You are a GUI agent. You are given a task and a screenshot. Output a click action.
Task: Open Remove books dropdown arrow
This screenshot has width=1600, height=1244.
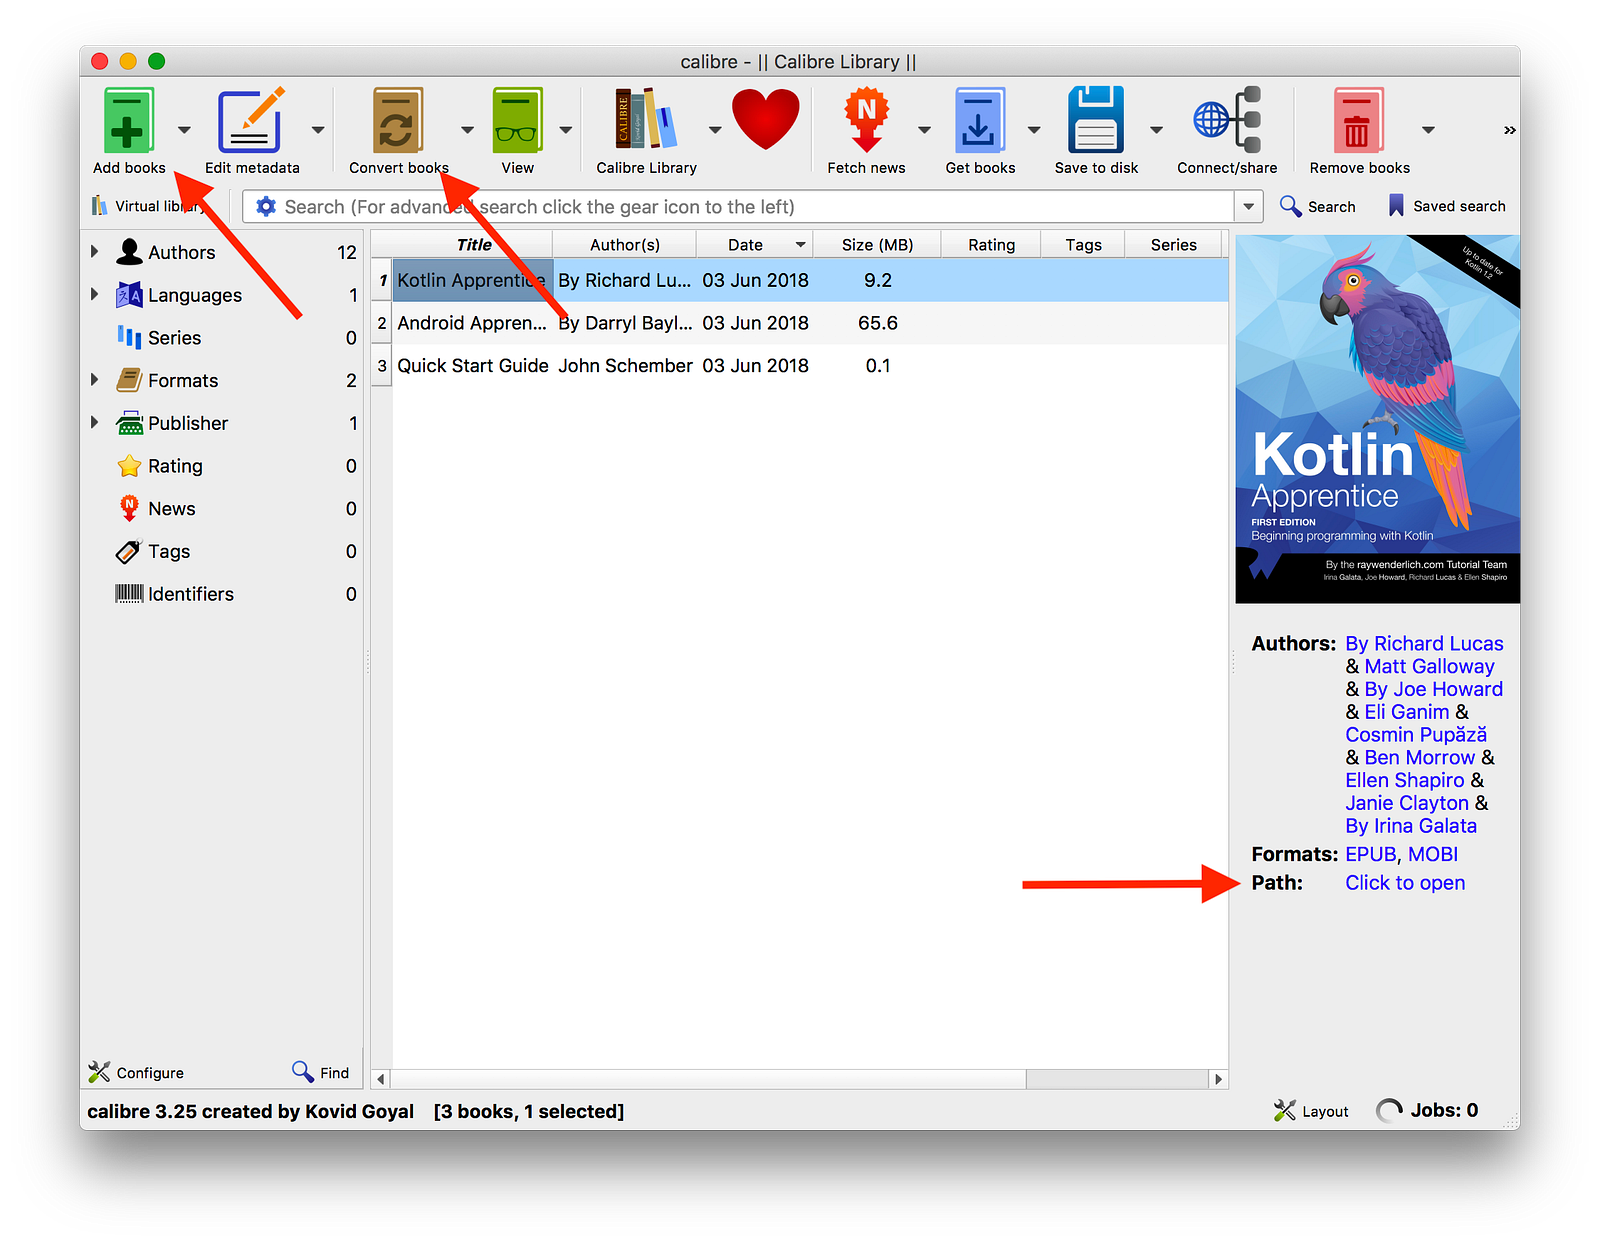(1428, 130)
